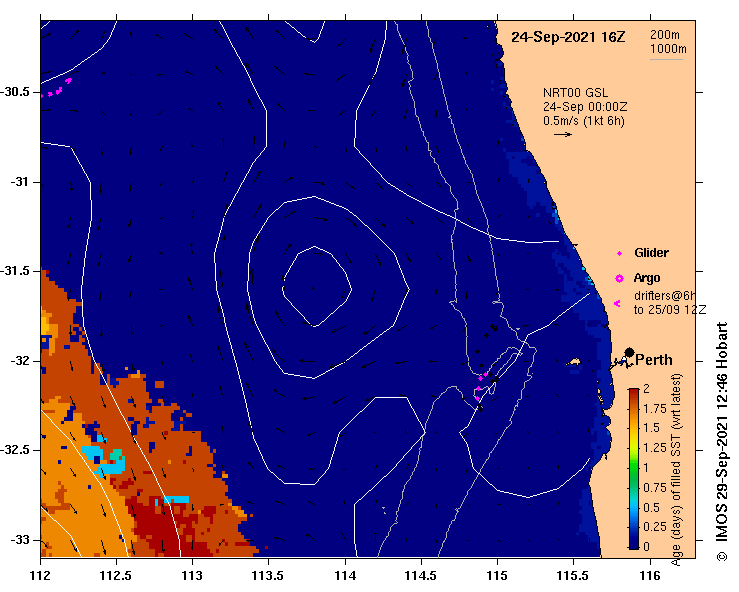
Task: Click the color bar value 2
Action: click(x=646, y=388)
